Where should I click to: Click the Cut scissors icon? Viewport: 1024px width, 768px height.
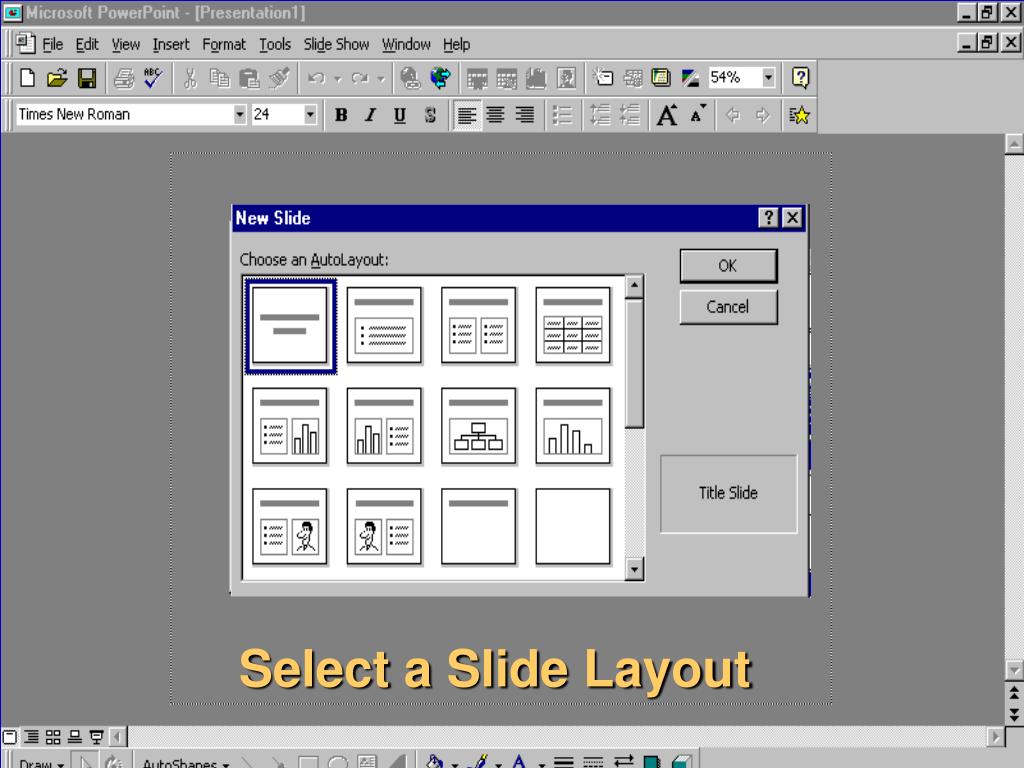190,78
